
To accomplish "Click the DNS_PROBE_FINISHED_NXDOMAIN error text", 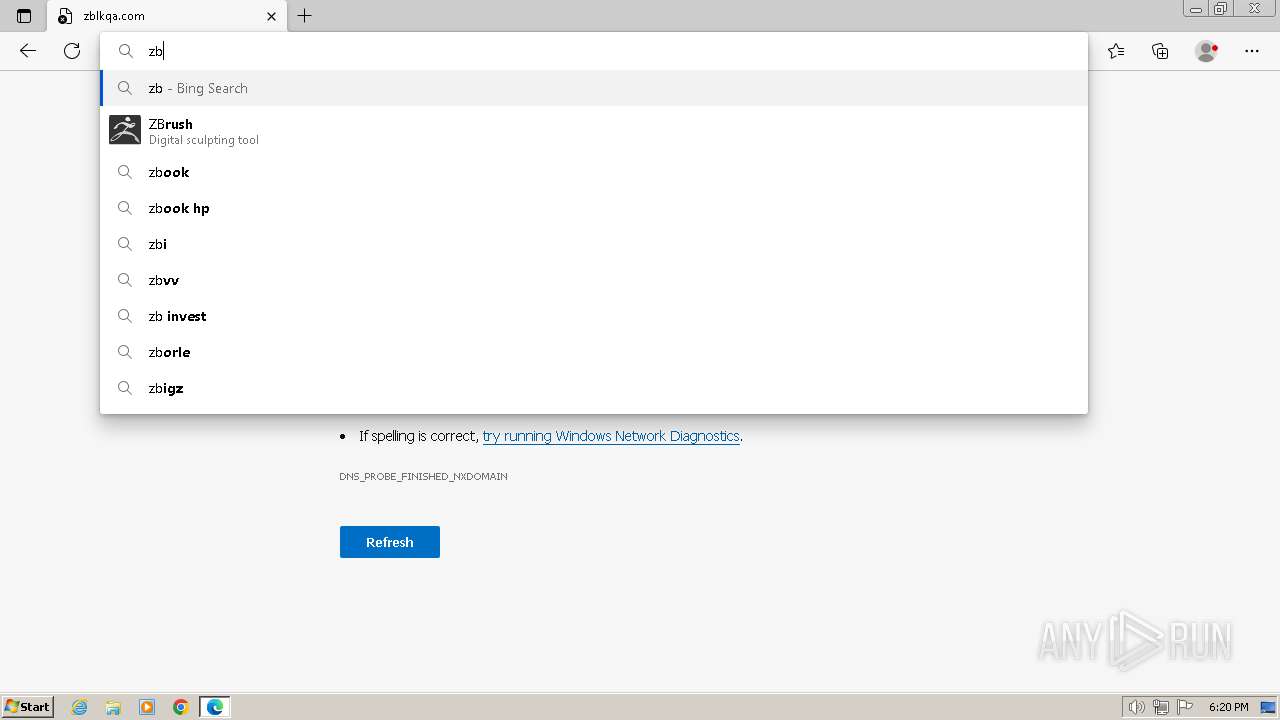I will pyautogui.click(x=423, y=476).
